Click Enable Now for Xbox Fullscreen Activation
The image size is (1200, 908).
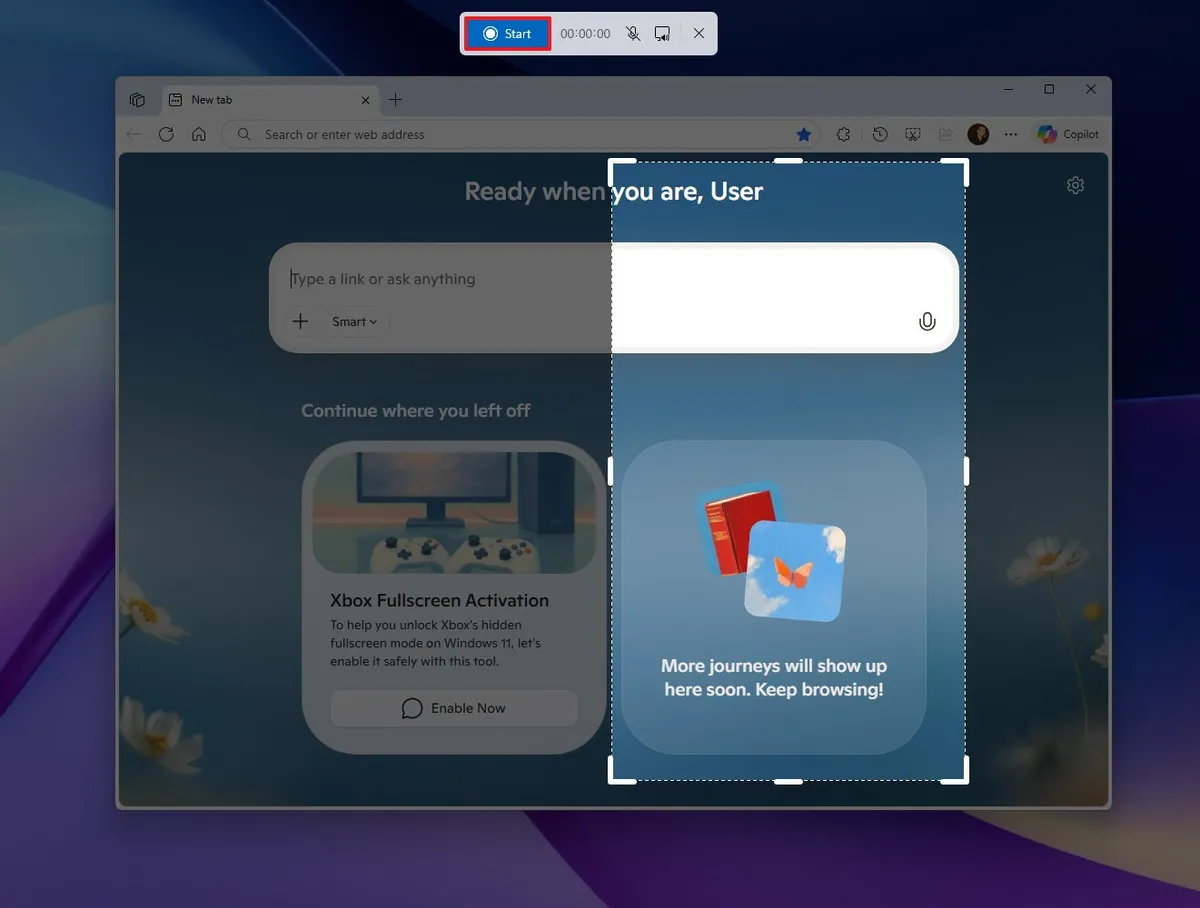point(454,708)
